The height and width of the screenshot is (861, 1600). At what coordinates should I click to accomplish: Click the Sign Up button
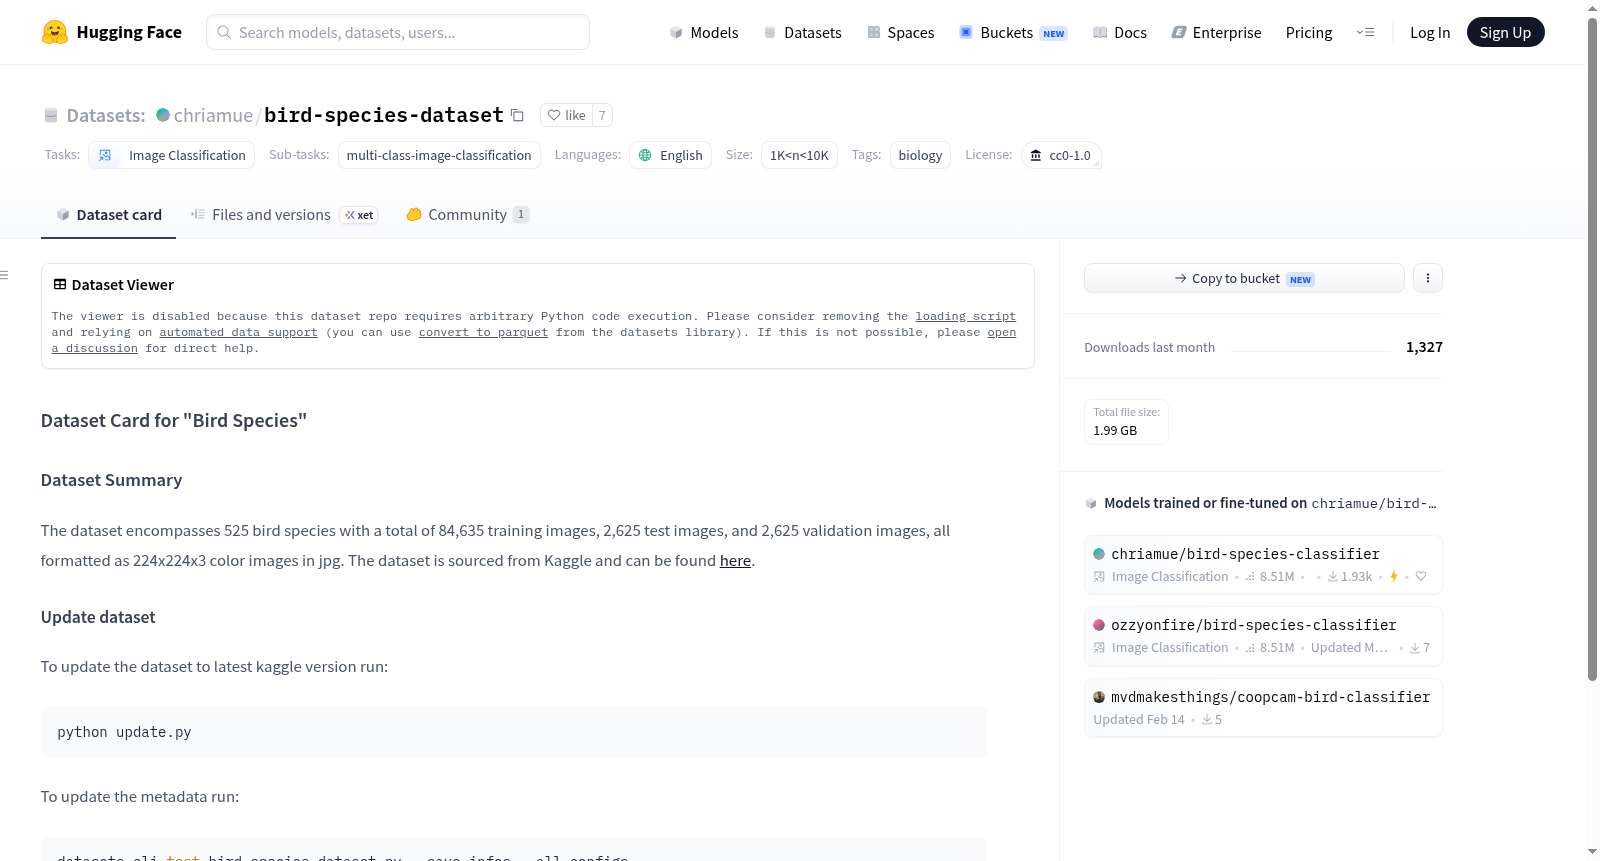point(1505,32)
